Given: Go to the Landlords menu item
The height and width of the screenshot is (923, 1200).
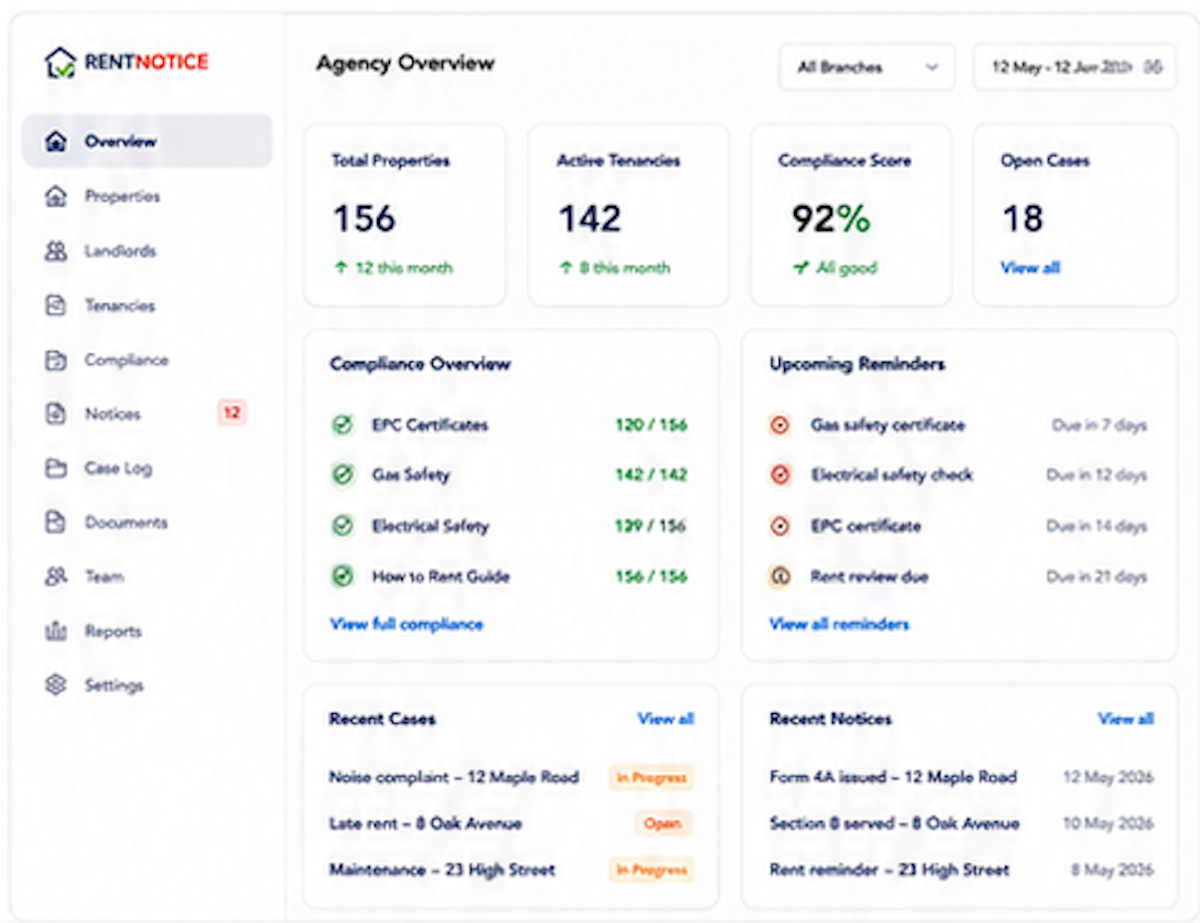Looking at the screenshot, I should point(148,251).
